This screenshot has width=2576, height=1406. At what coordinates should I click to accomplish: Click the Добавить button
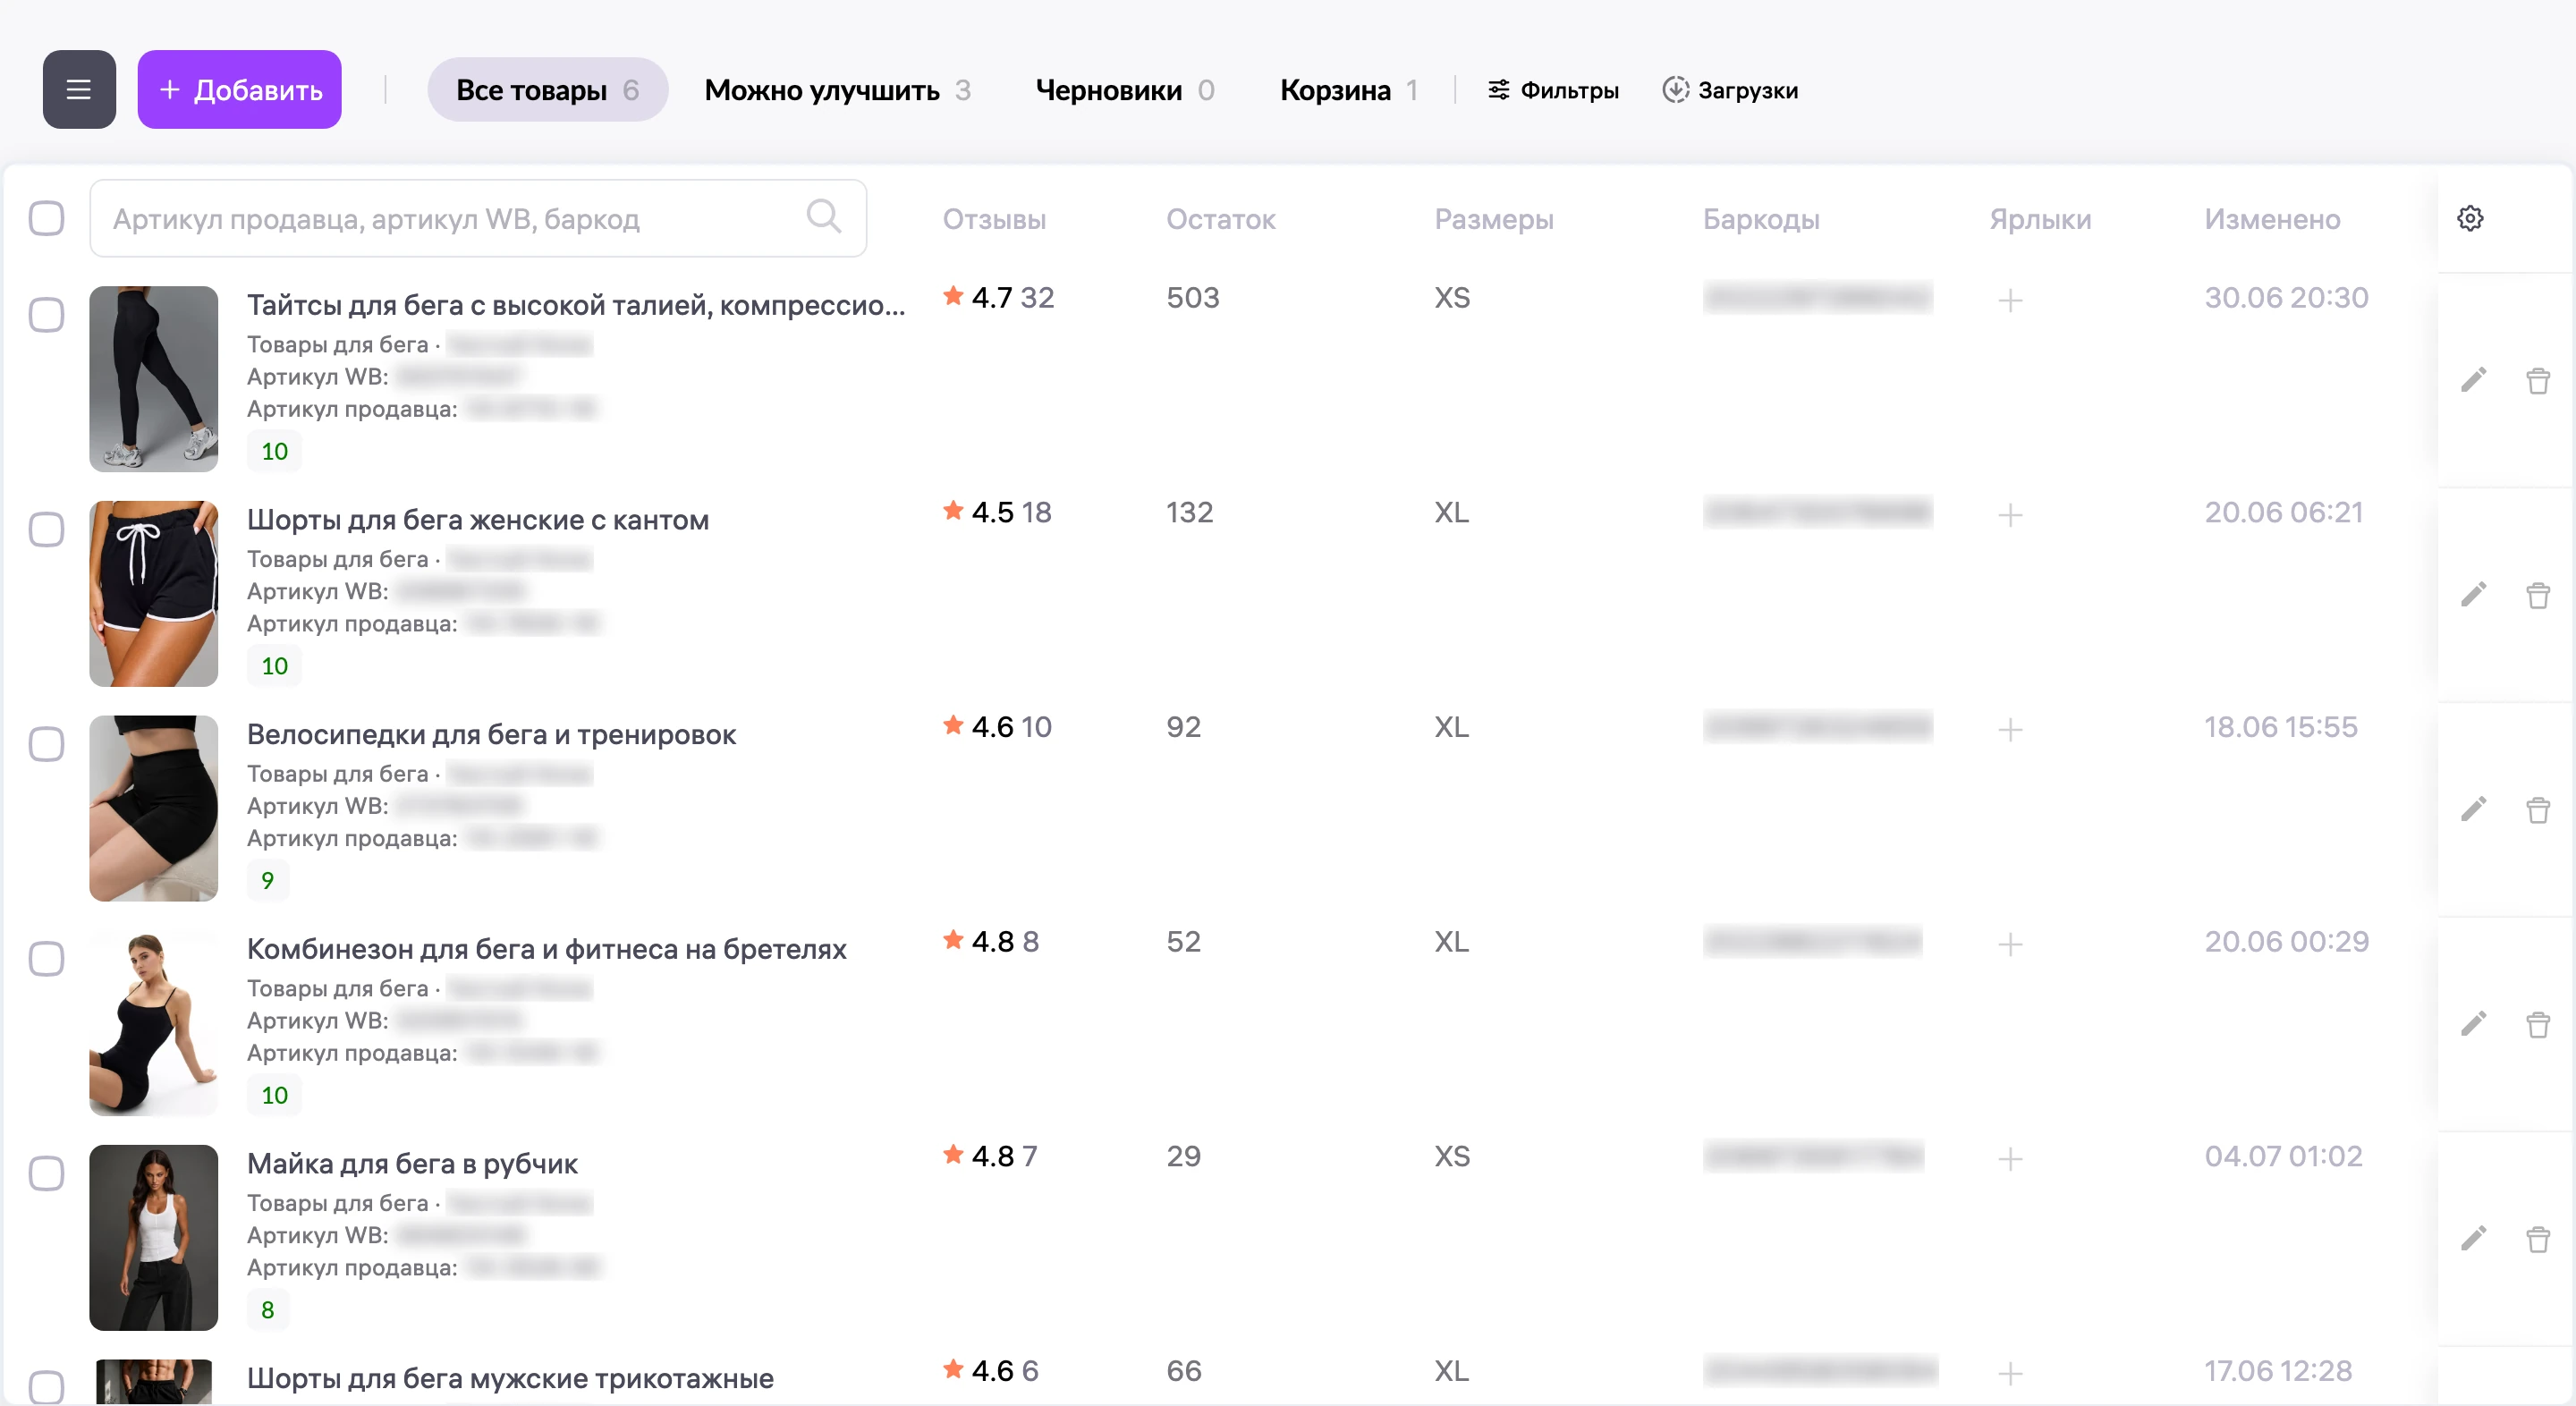(240, 89)
